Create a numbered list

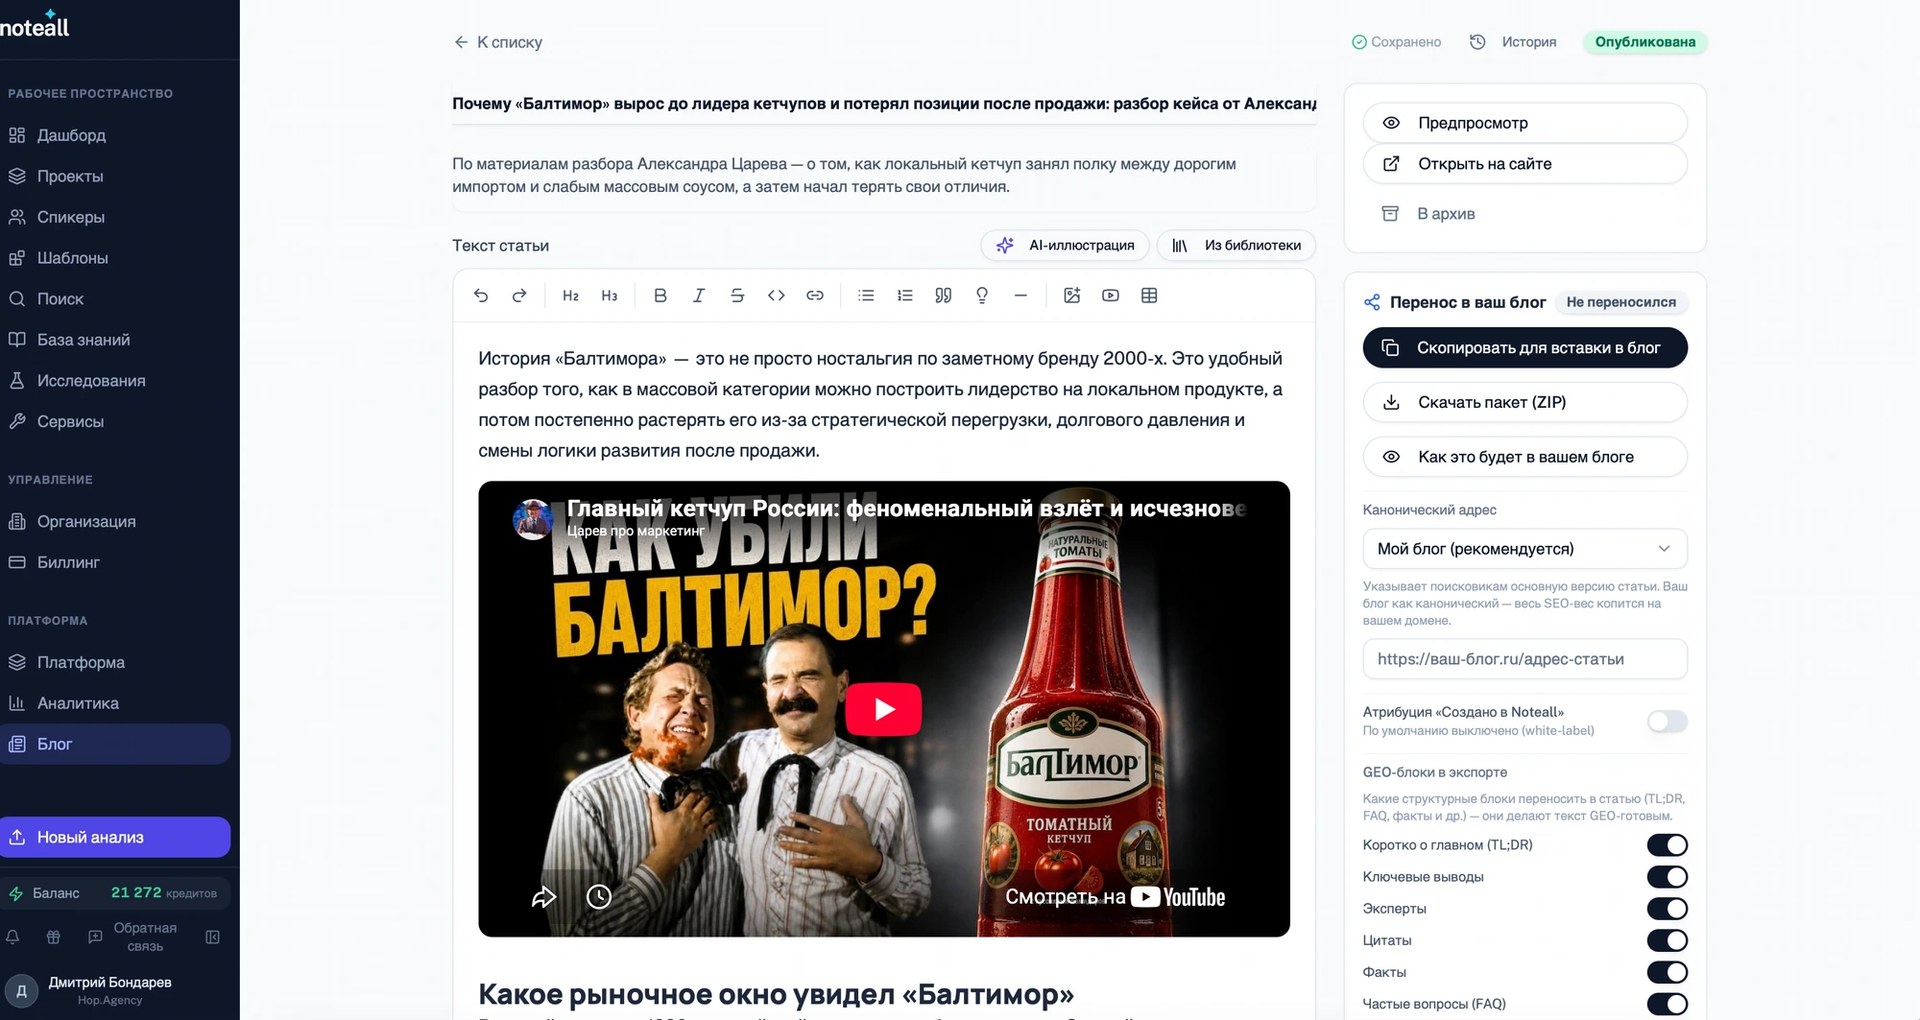(x=905, y=295)
